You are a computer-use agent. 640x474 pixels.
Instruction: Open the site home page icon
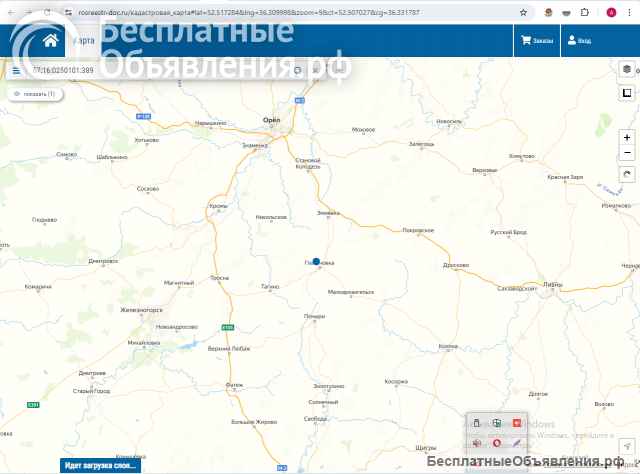coord(51,40)
